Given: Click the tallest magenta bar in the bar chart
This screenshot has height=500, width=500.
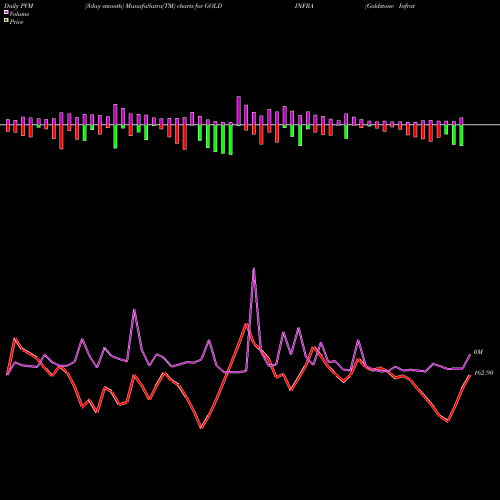Looking at the screenshot, I should (x=239, y=111).
